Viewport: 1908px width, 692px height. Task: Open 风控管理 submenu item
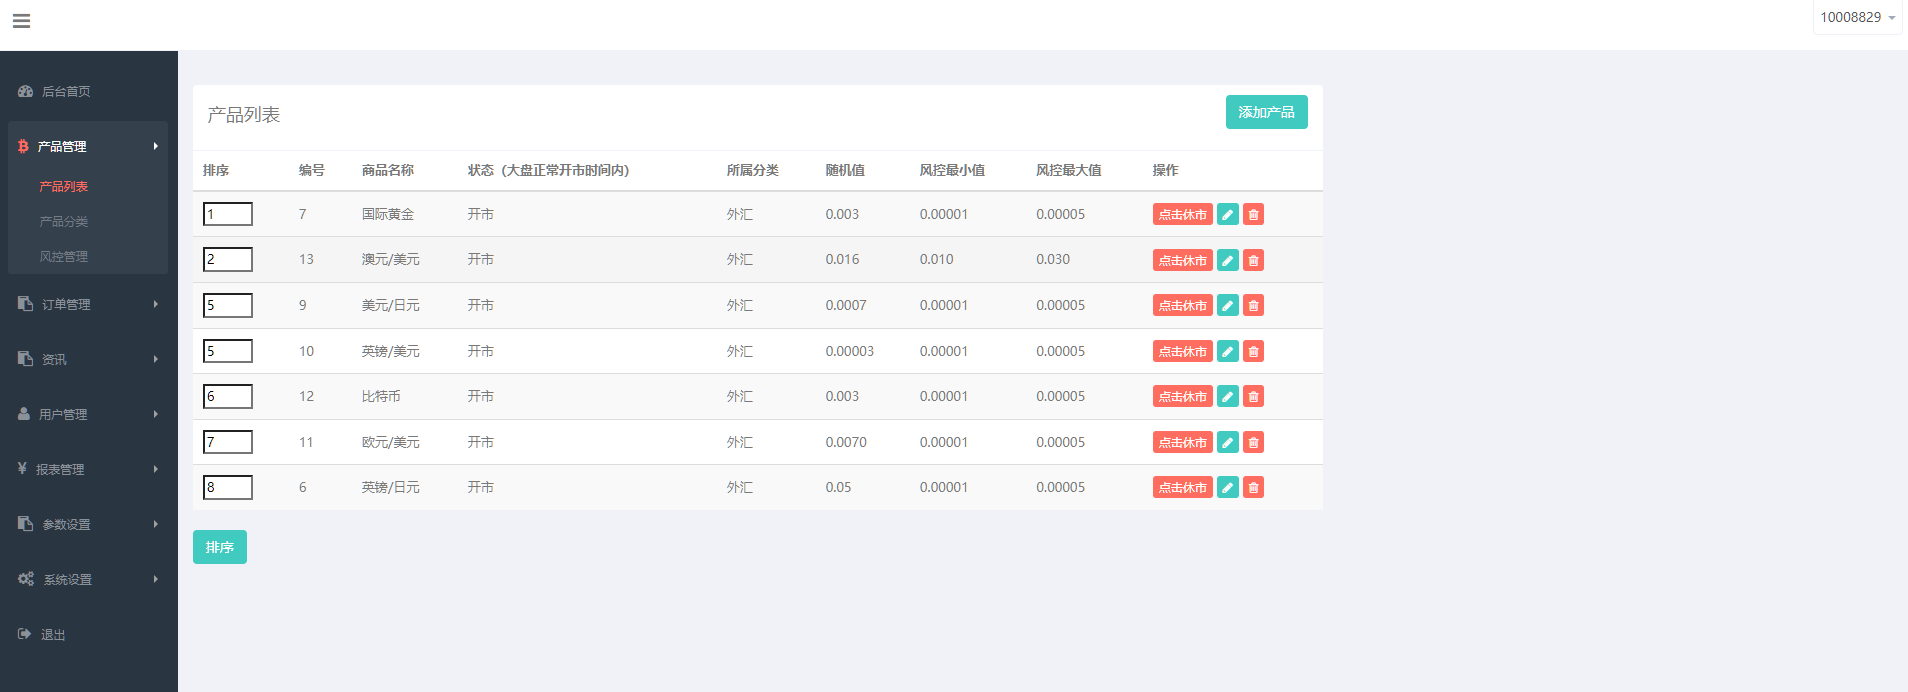click(64, 257)
